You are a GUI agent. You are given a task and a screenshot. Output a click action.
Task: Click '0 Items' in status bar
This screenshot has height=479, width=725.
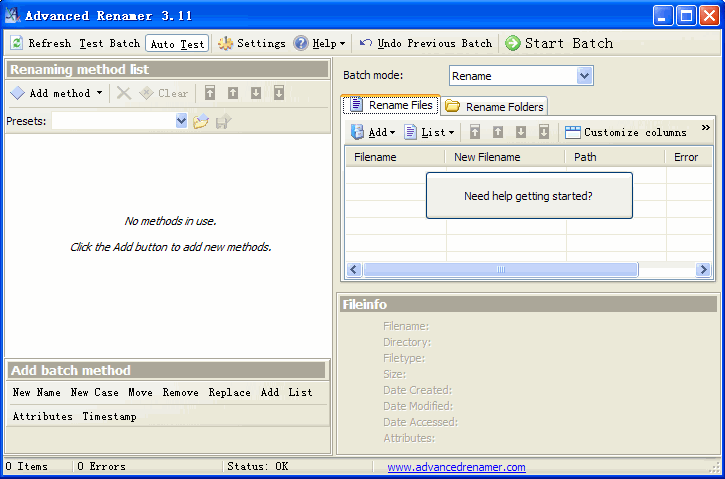pos(26,467)
